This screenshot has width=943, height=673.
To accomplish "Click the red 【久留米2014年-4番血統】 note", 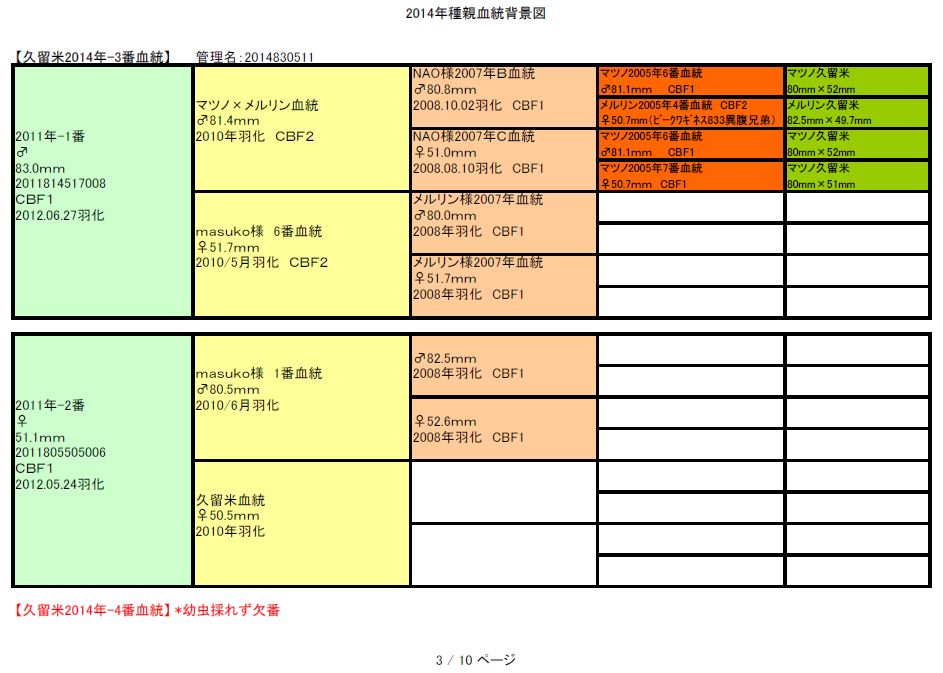I will [147, 610].
